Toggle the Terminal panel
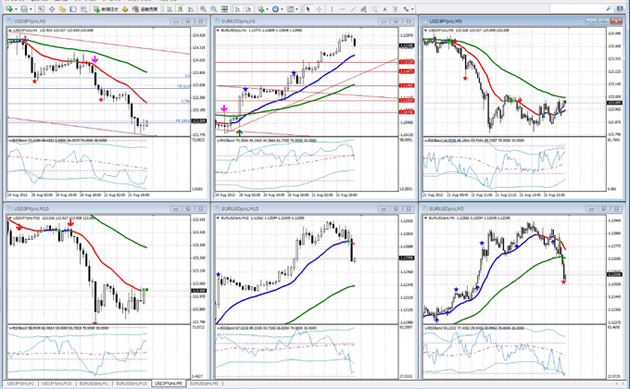Viewport: 630px width, 389px height. (73, 9)
